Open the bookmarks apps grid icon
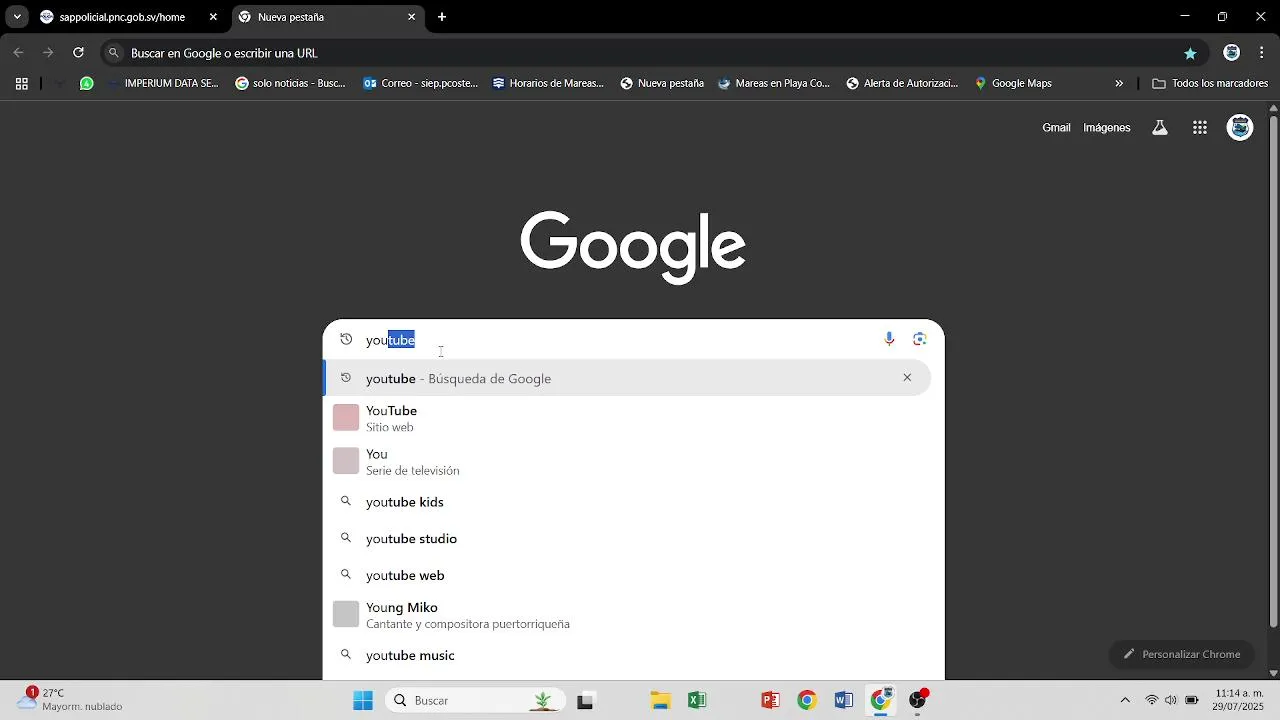The width and height of the screenshot is (1280, 720). (x=21, y=84)
